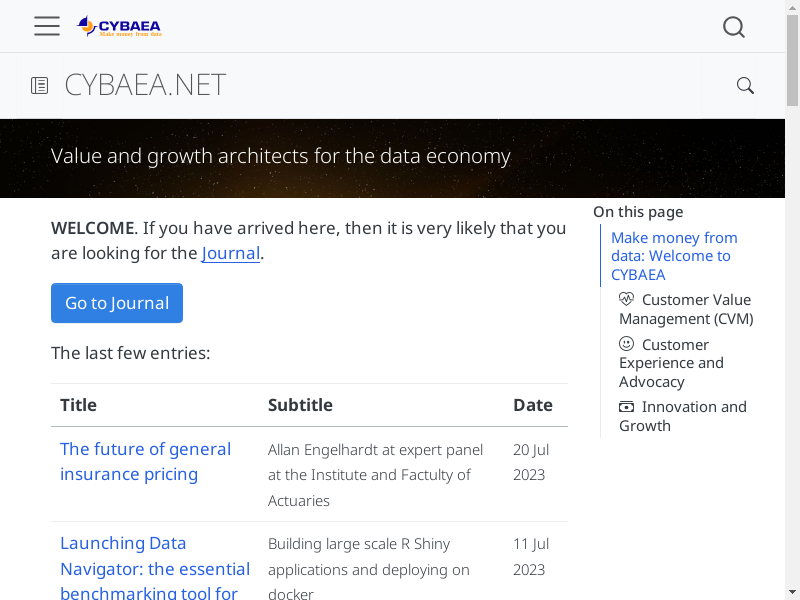Click the money icon for Innovation and Growth
800x600 pixels.
[x=627, y=407]
